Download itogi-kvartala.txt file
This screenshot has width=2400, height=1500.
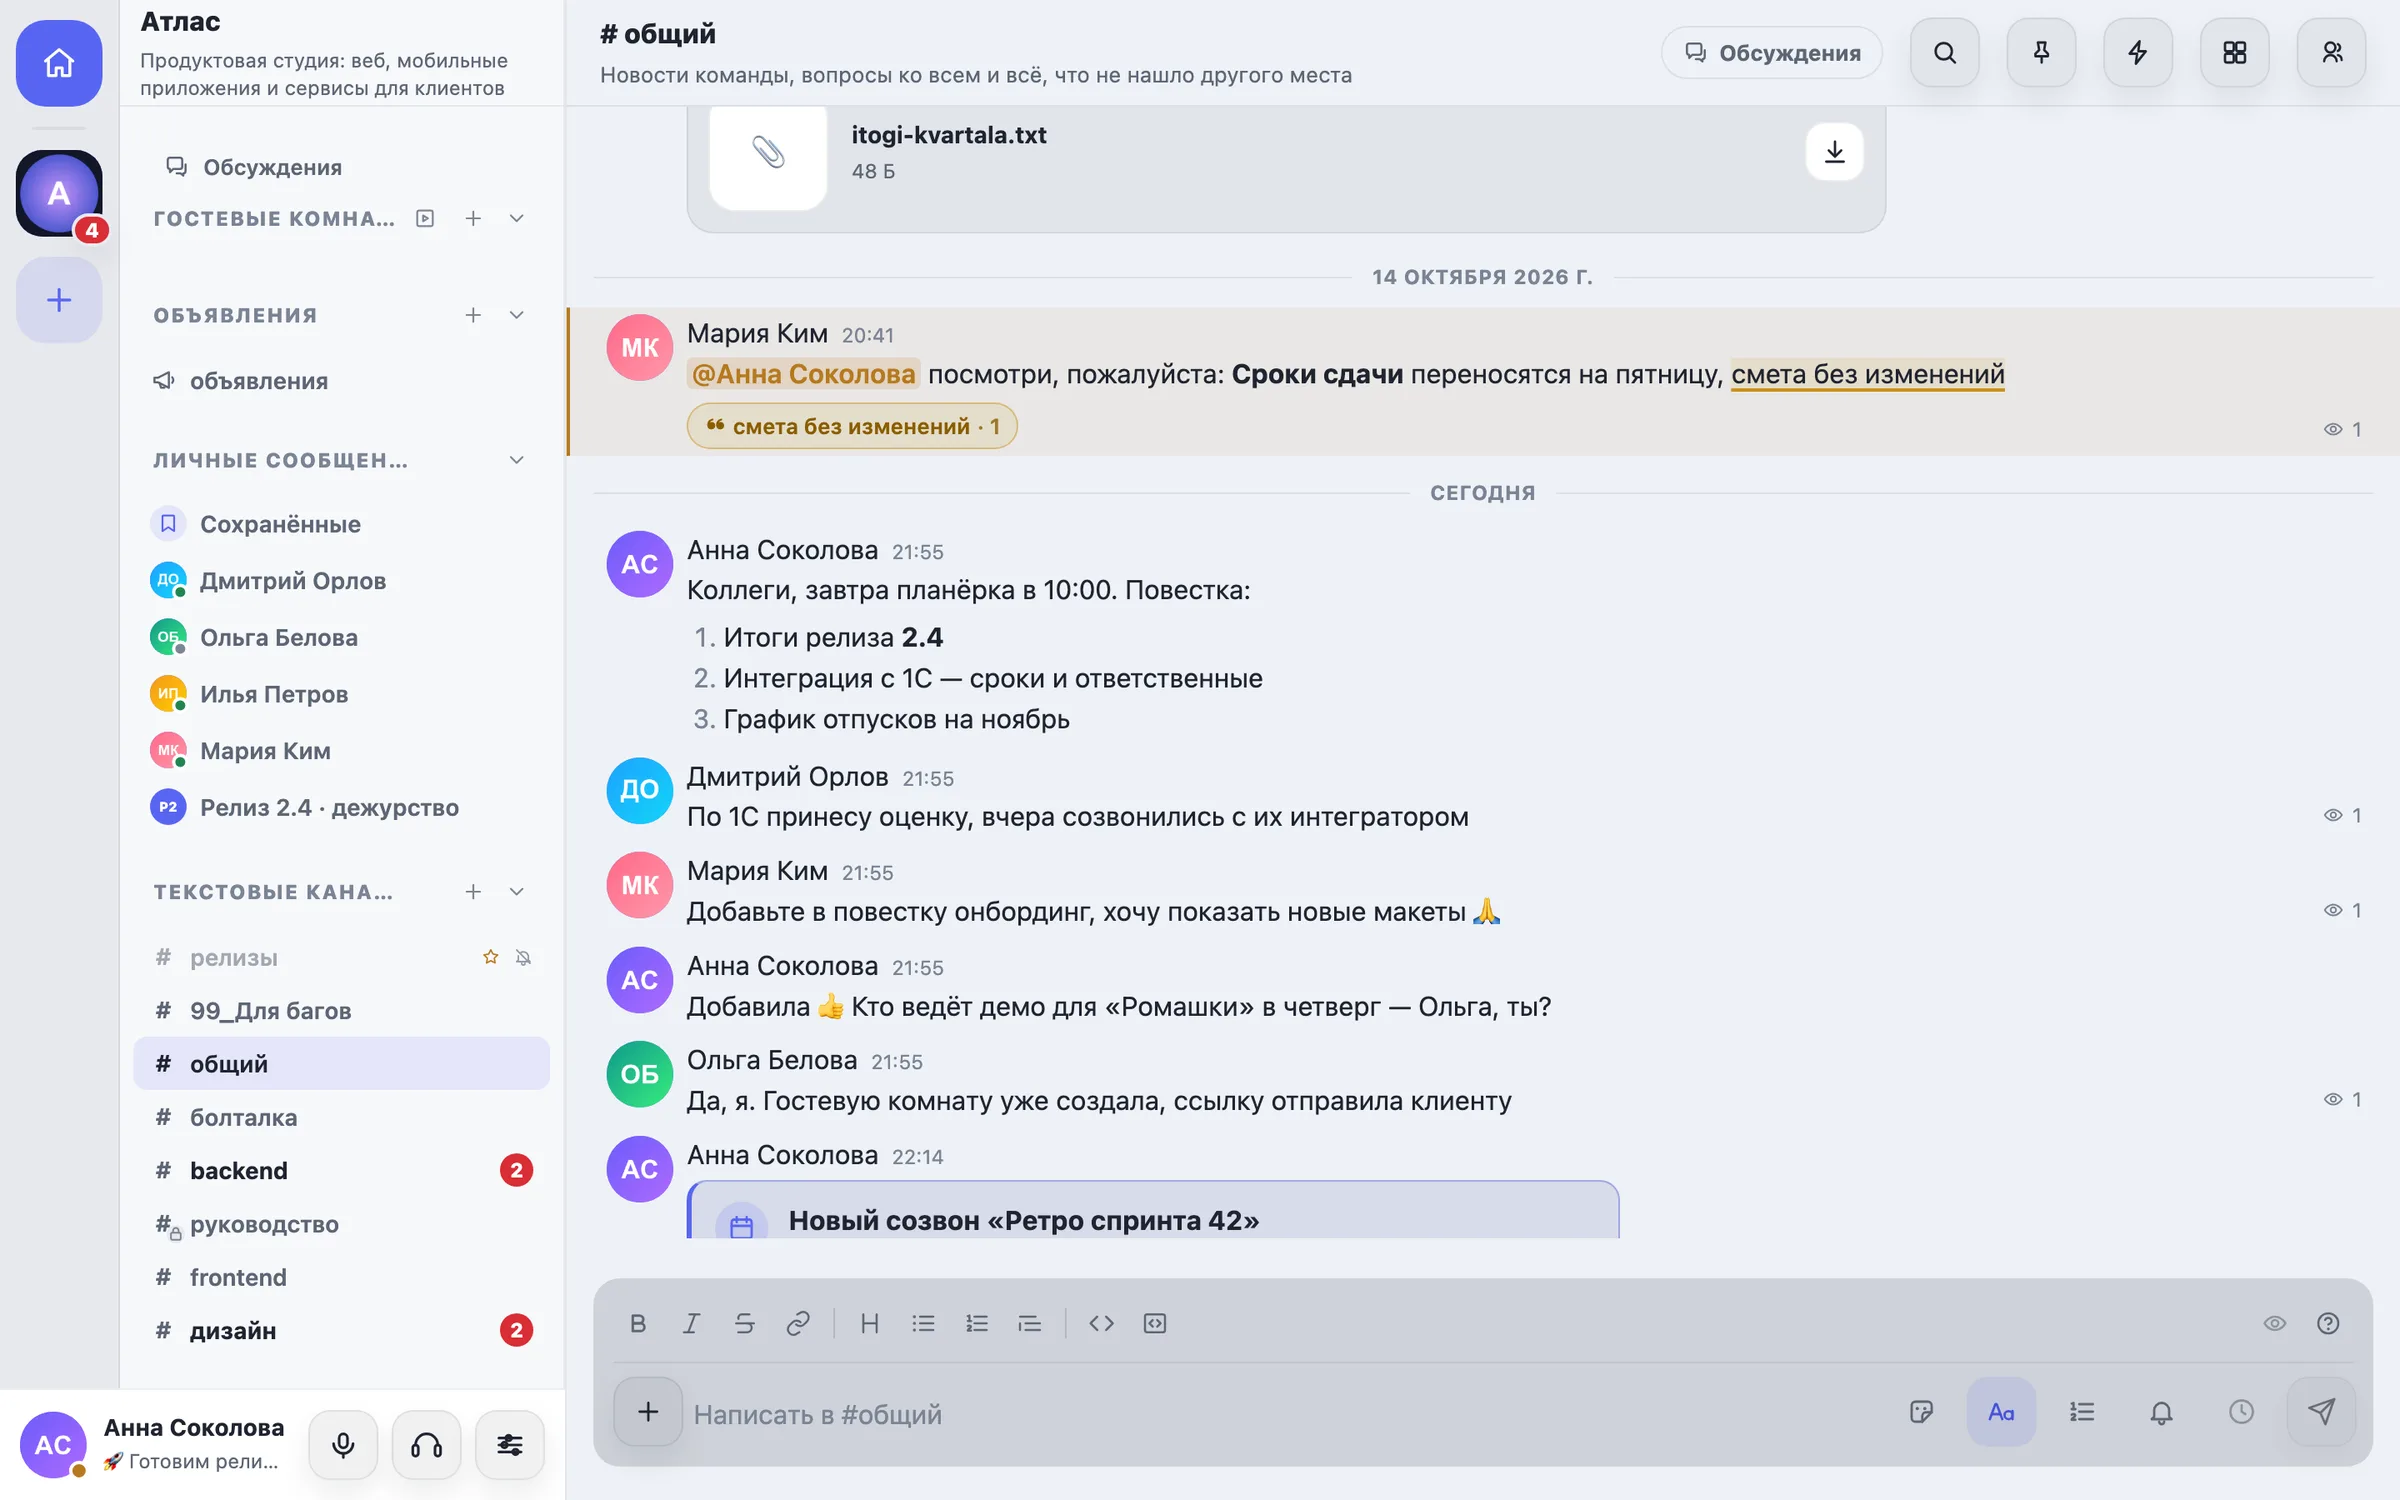coord(1834,152)
